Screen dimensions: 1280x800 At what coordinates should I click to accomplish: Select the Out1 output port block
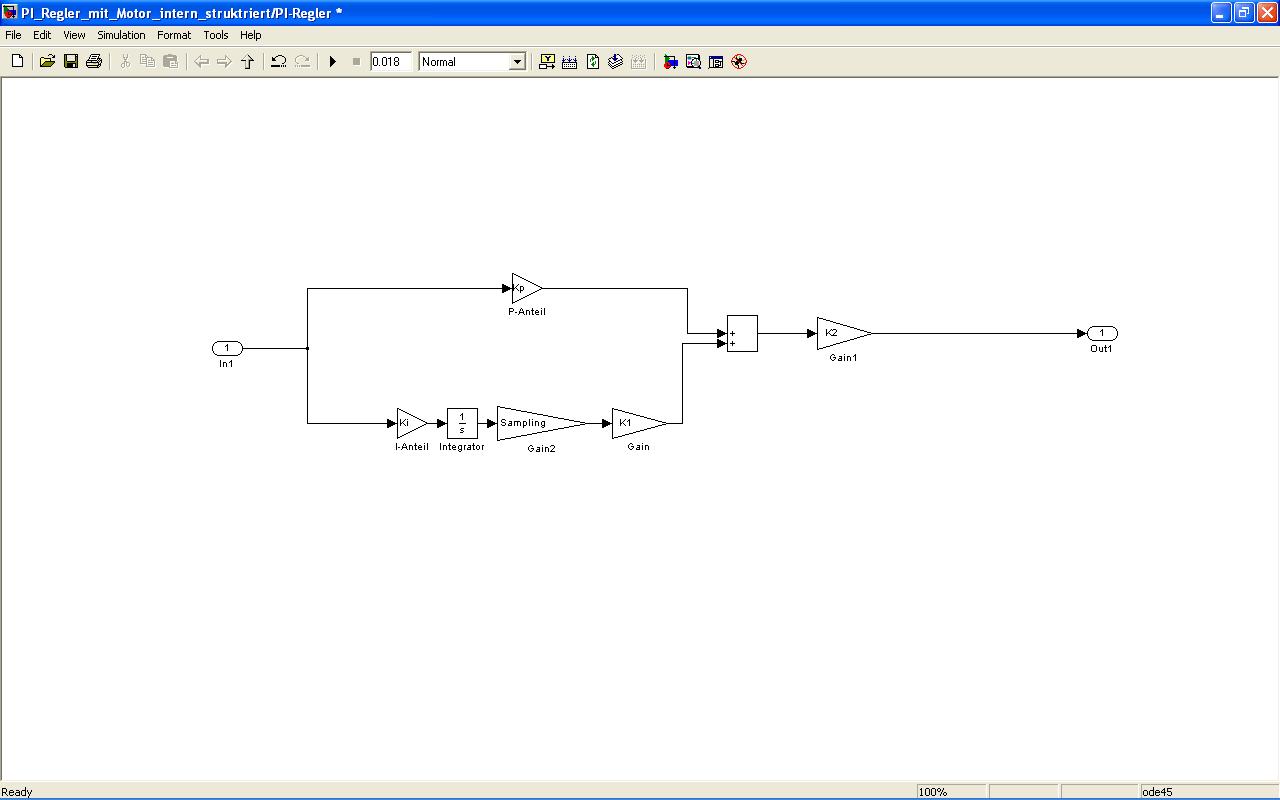[x=1102, y=334]
